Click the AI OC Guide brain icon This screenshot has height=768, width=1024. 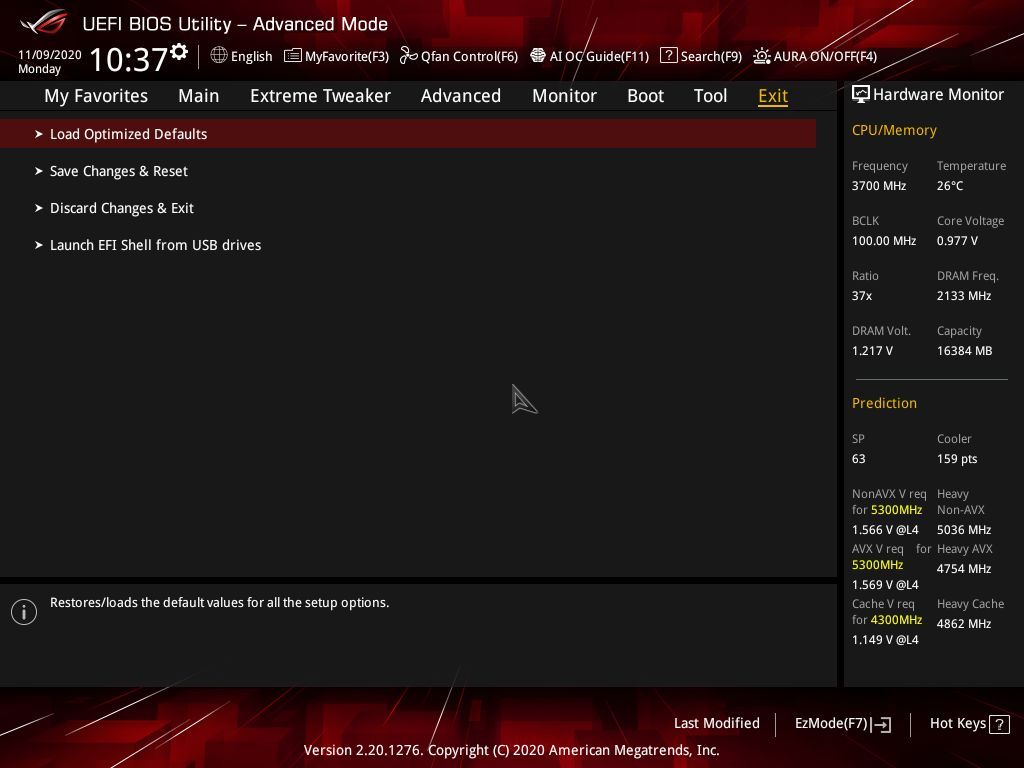click(537, 56)
